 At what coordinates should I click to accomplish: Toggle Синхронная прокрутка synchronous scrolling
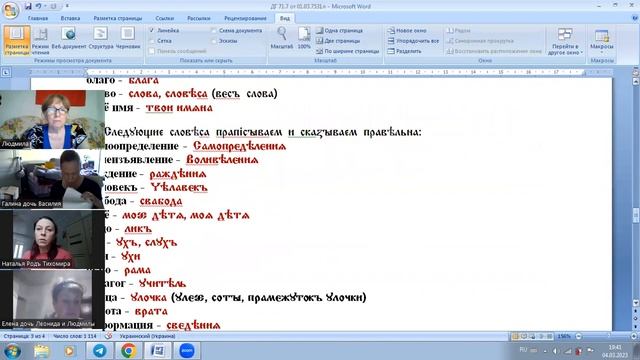[x=480, y=41]
